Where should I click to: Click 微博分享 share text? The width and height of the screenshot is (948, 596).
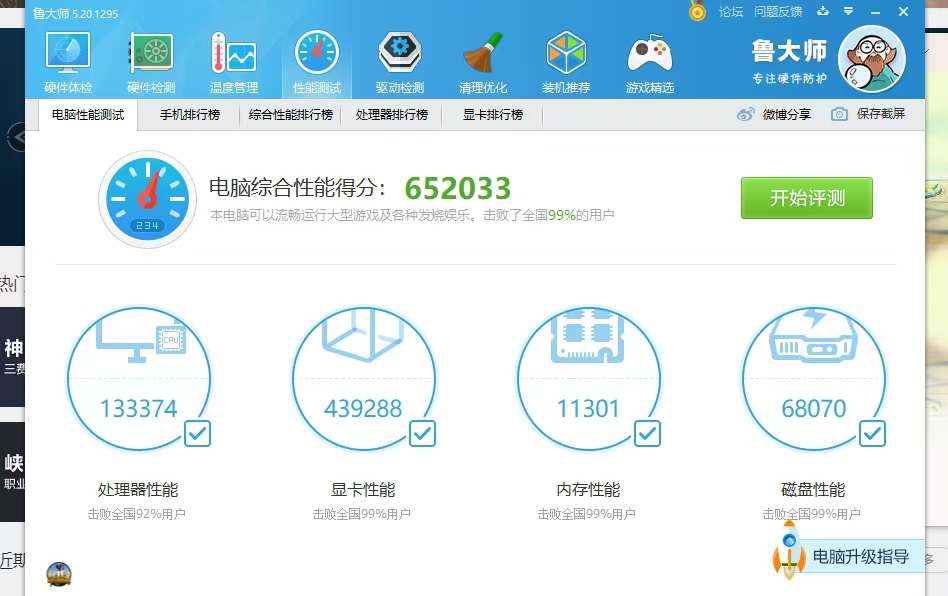(787, 114)
